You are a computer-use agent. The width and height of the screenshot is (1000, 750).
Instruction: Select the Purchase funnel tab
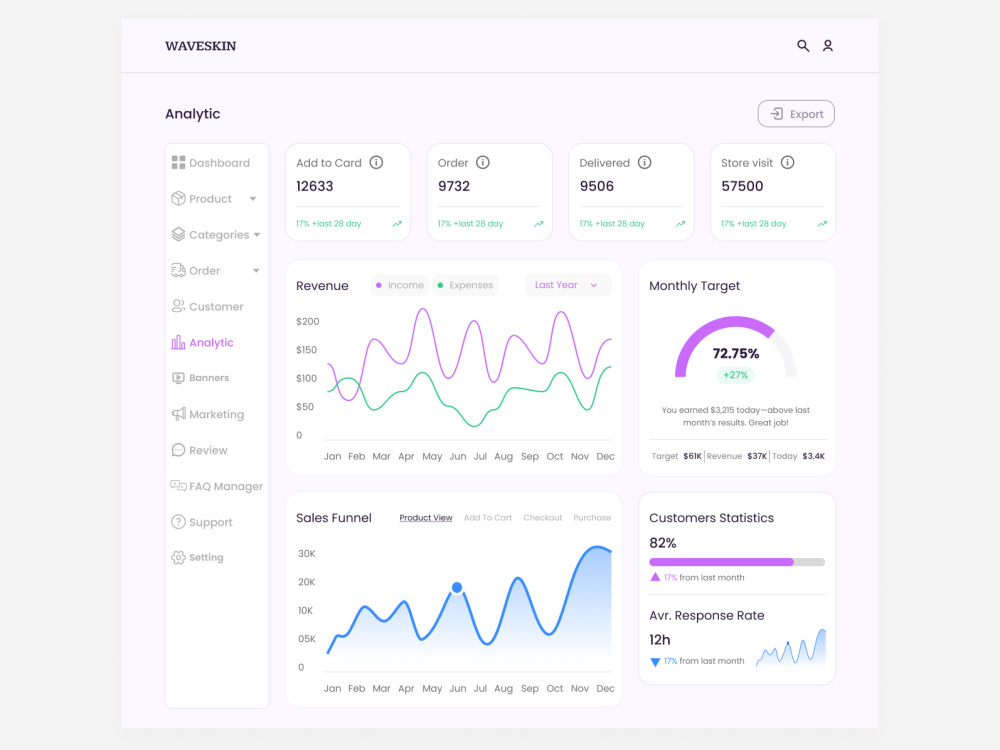[592, 518]
